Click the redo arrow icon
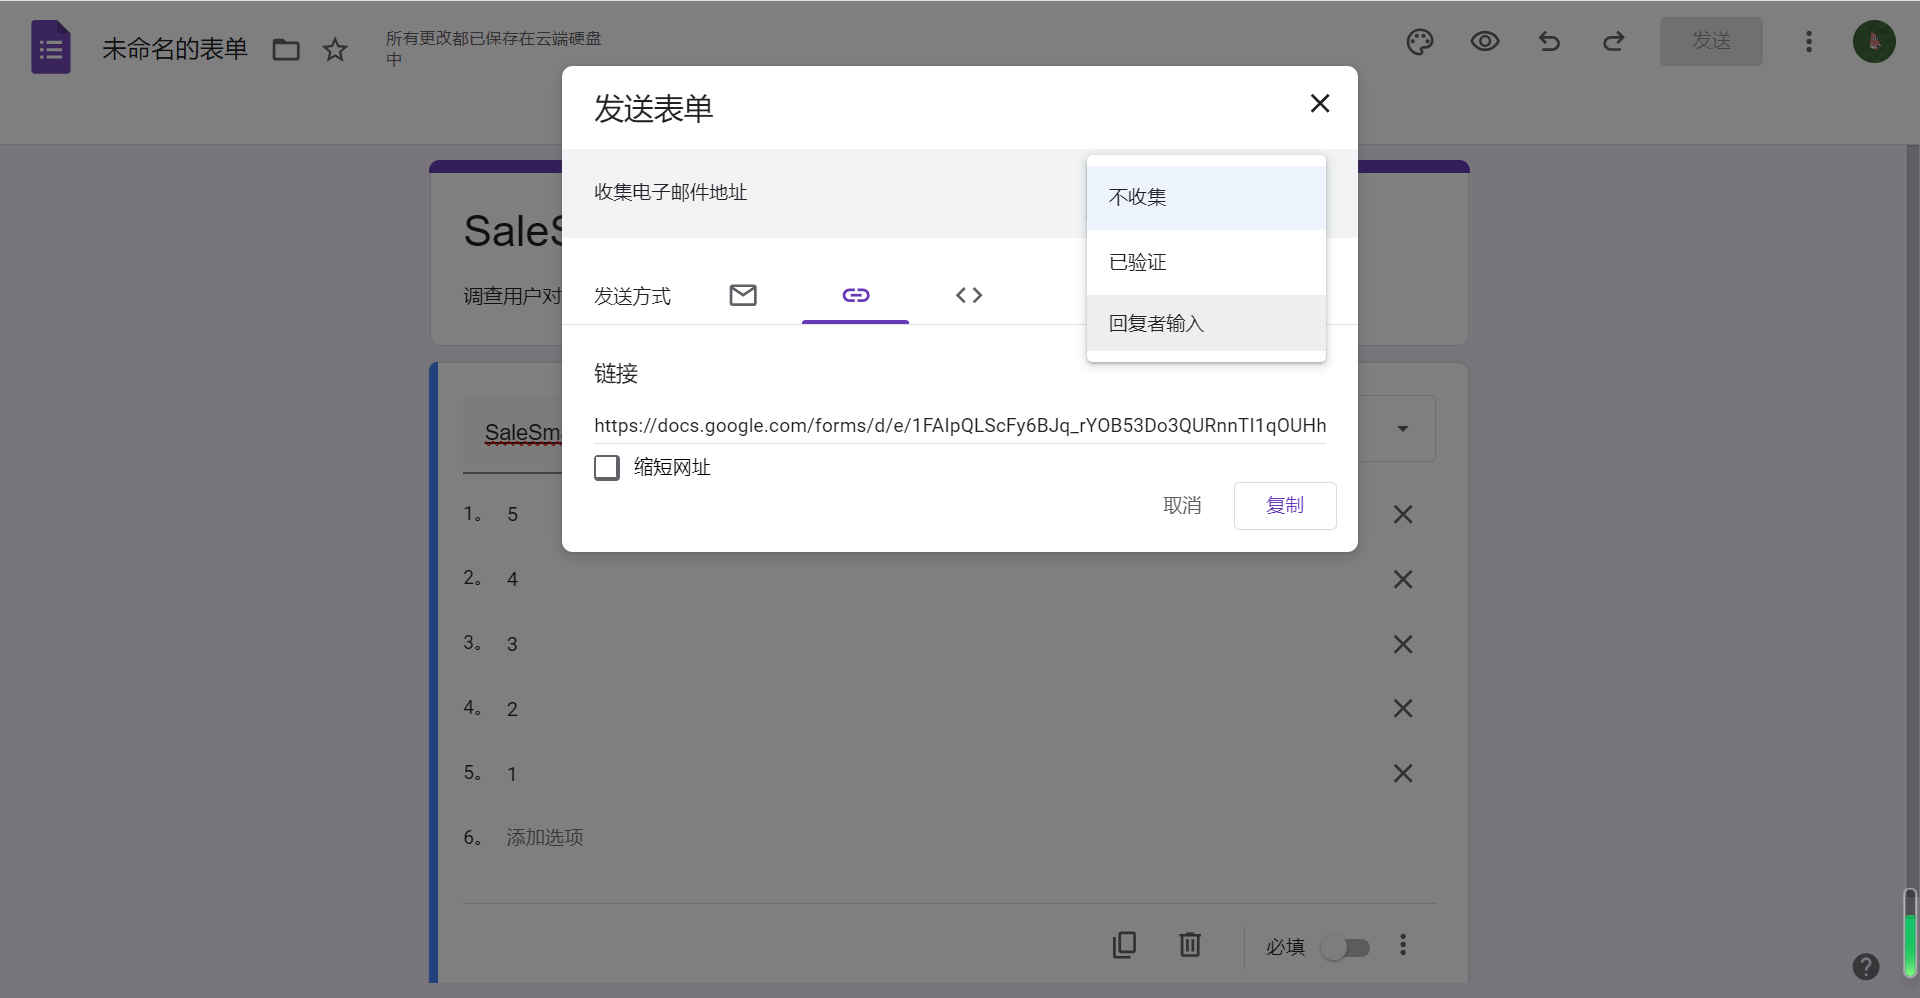The width and height of the screenshot is (1920, 998). (x=1613, y=42)
